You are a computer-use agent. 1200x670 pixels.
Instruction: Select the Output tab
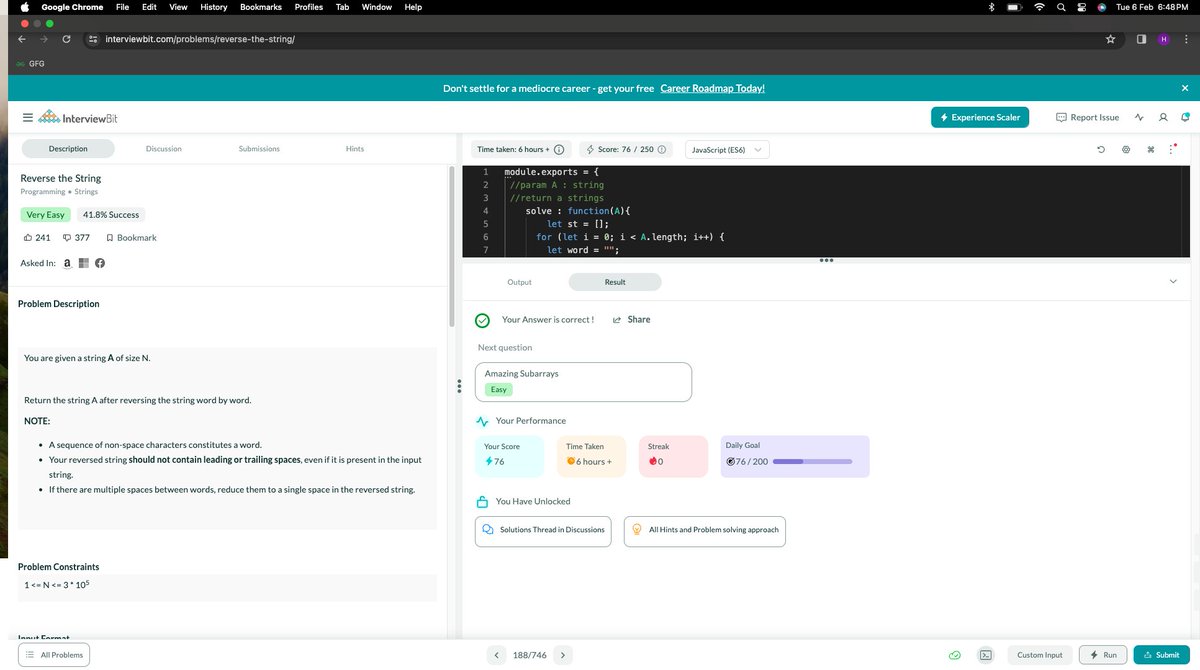(x=519, y=282)
